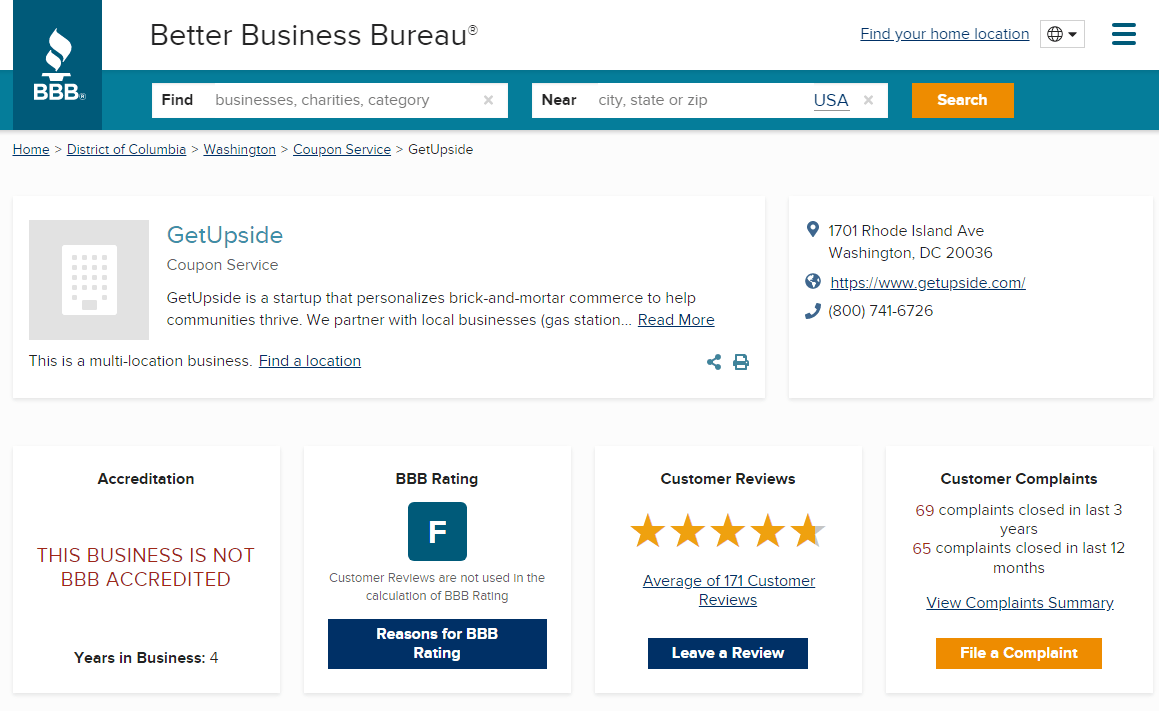This screenshot has width=1159, height=711.
Task: Click the BBB Rating heading
Action: pos(437,479)
